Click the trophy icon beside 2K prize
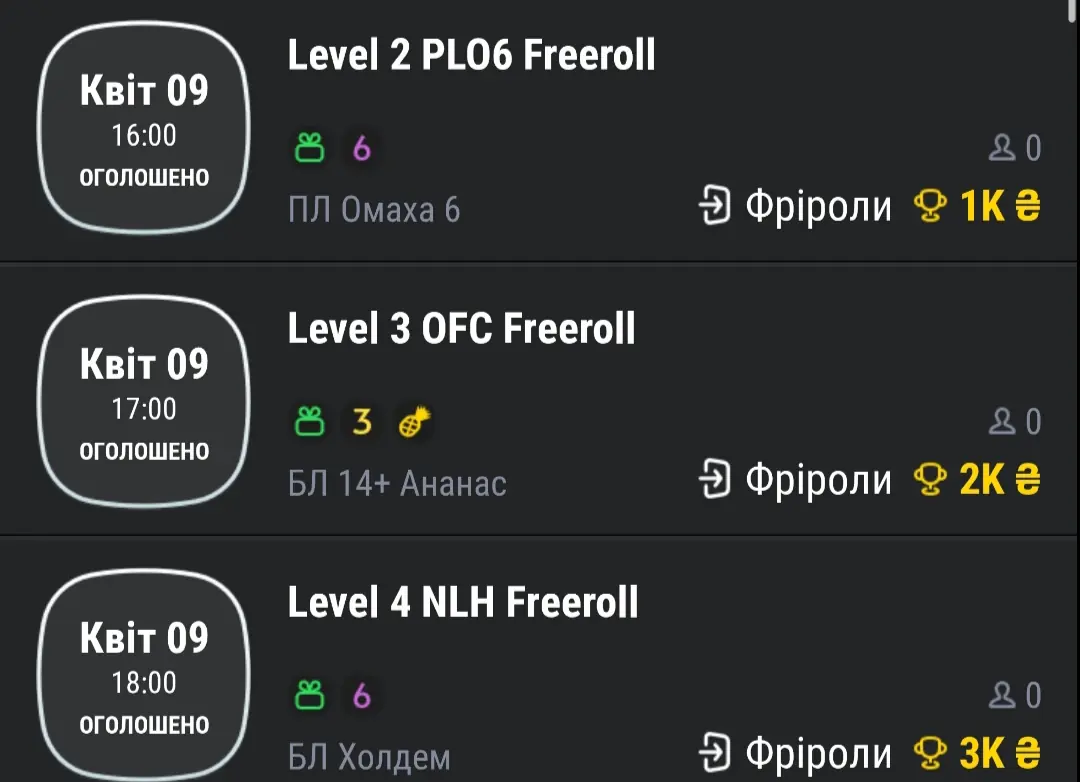Screen dimensions: 1080x782 [930, 481]
